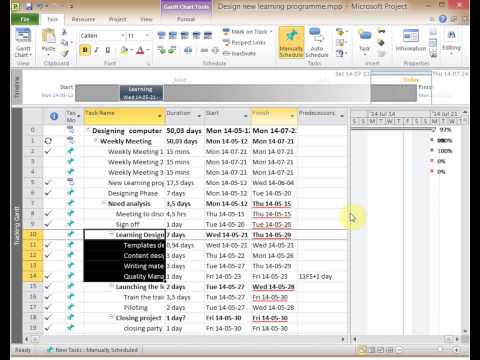Open the font name dropdown arrow
This screenshot has height=360, width=480.
click(x=122, y=36)
